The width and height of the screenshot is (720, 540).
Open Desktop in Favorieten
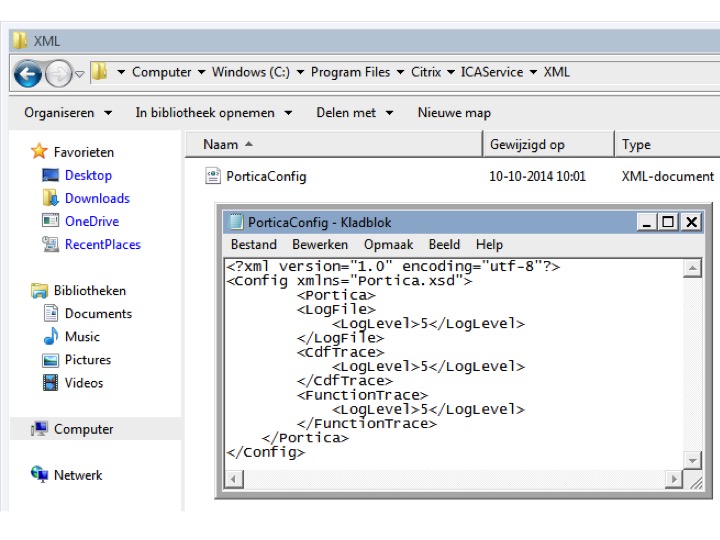coord(88,175)
